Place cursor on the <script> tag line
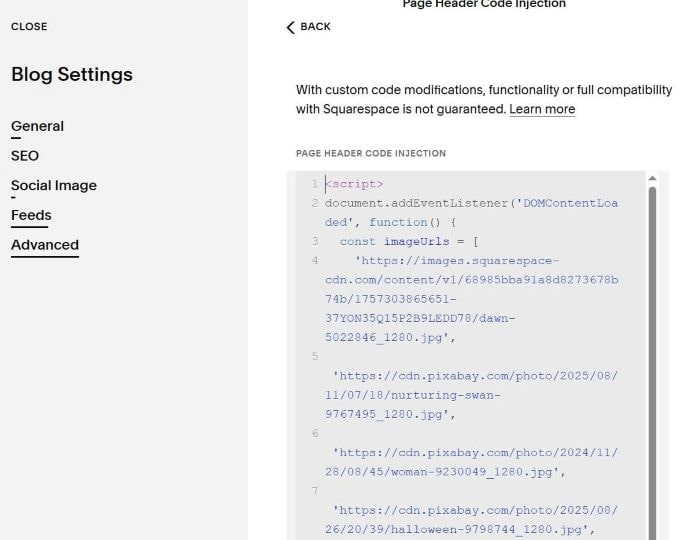 pos(354,184)
